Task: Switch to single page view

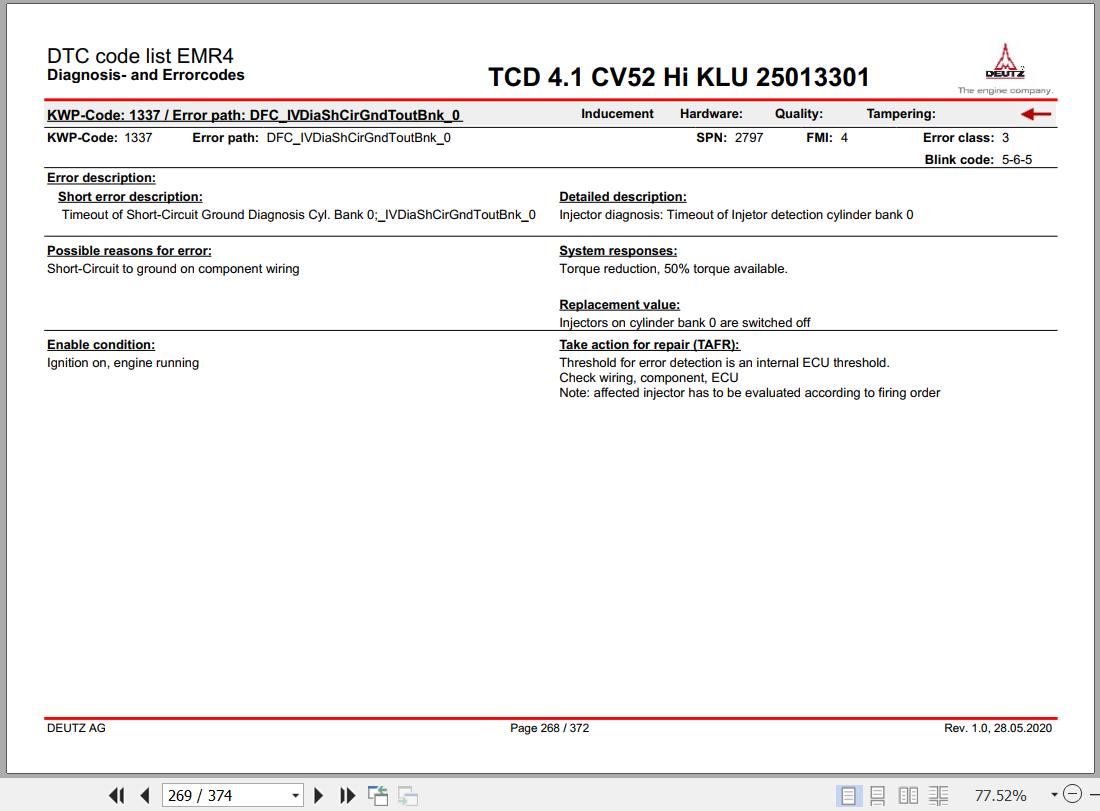Action: 848,796
